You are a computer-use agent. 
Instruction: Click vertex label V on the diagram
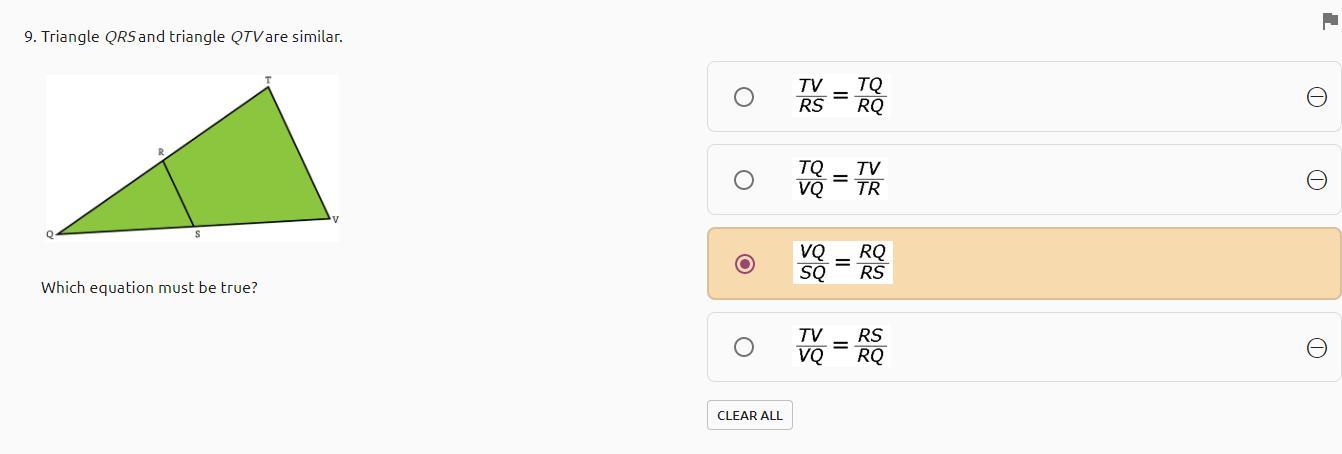click(335, 219)
